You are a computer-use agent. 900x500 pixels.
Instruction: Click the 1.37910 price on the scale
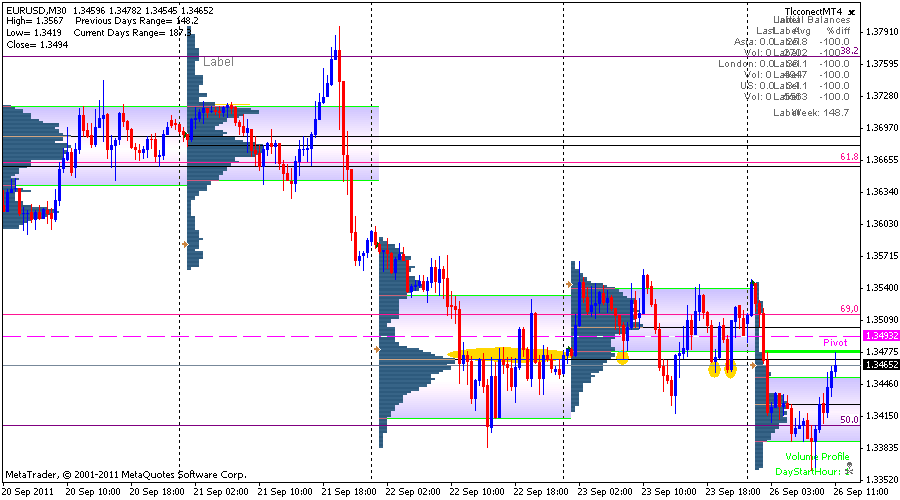click(x=882, y=32)
